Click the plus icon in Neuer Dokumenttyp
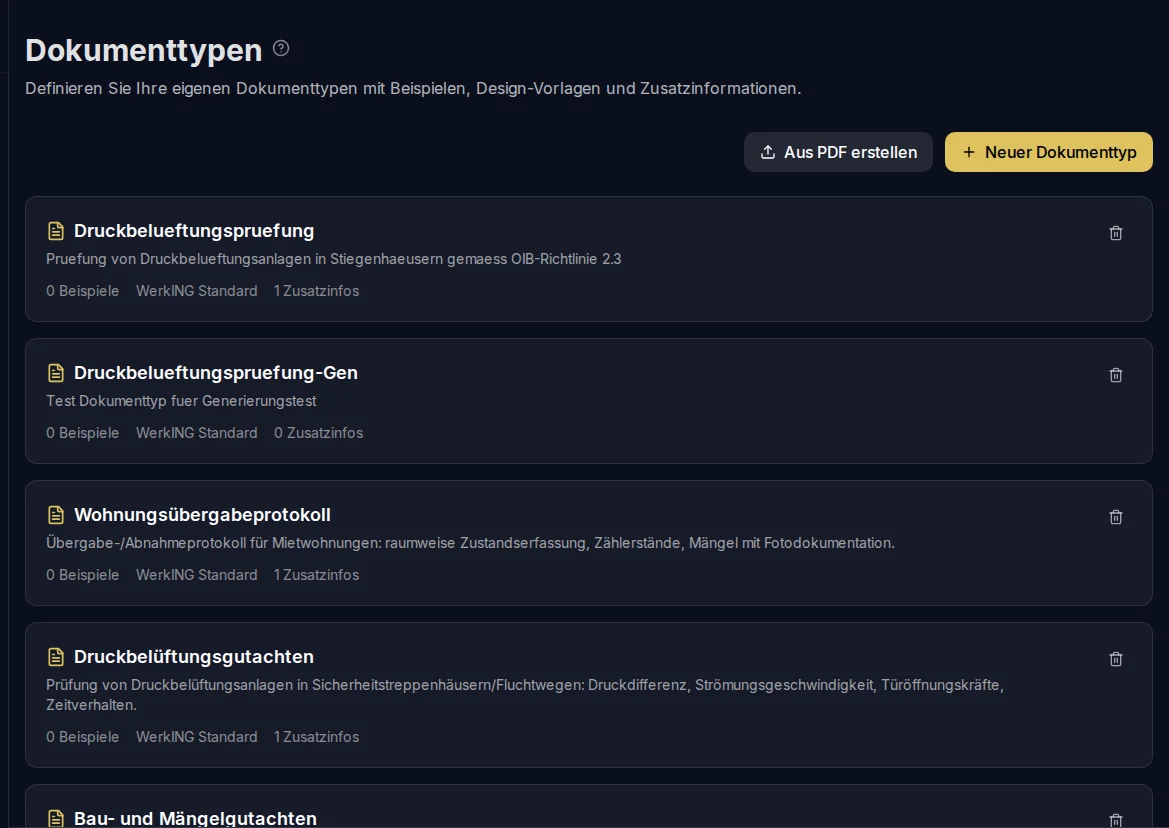The width and height of the screenshot is (1169, 828). click(968, 152)
